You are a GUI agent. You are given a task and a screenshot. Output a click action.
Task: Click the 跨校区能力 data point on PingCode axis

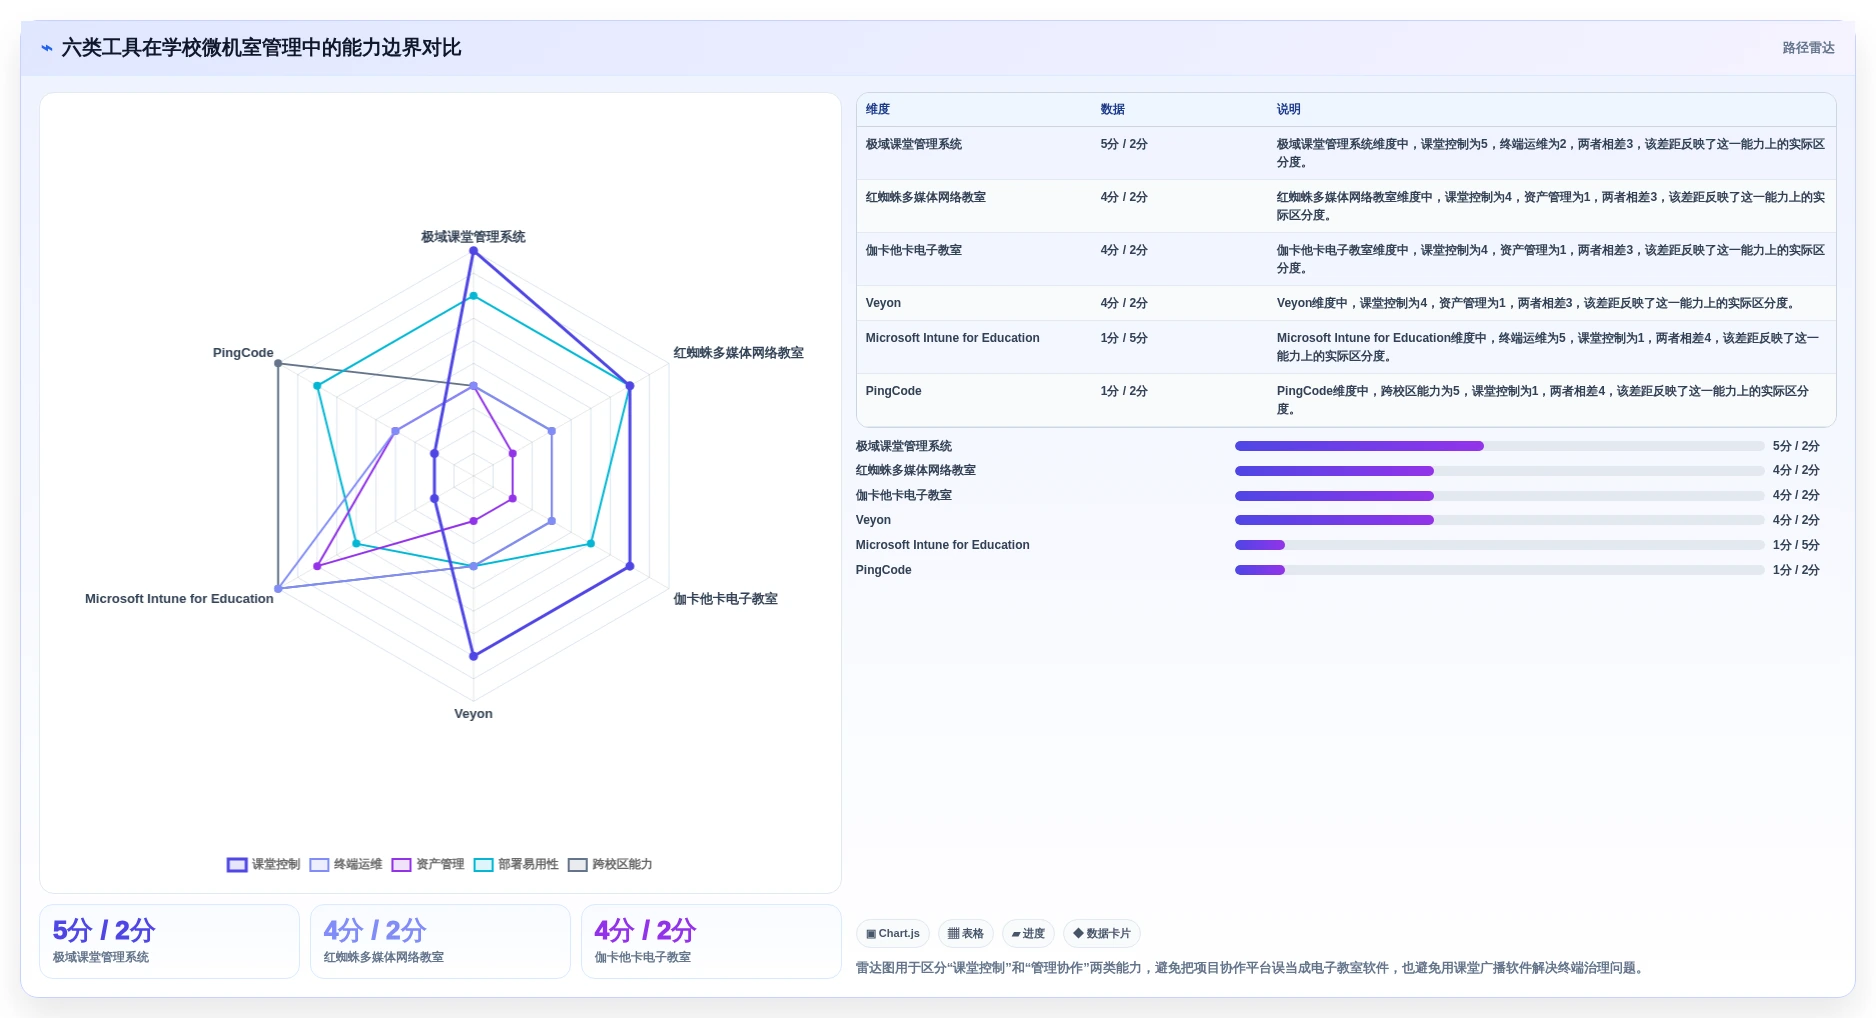point(278,363)
